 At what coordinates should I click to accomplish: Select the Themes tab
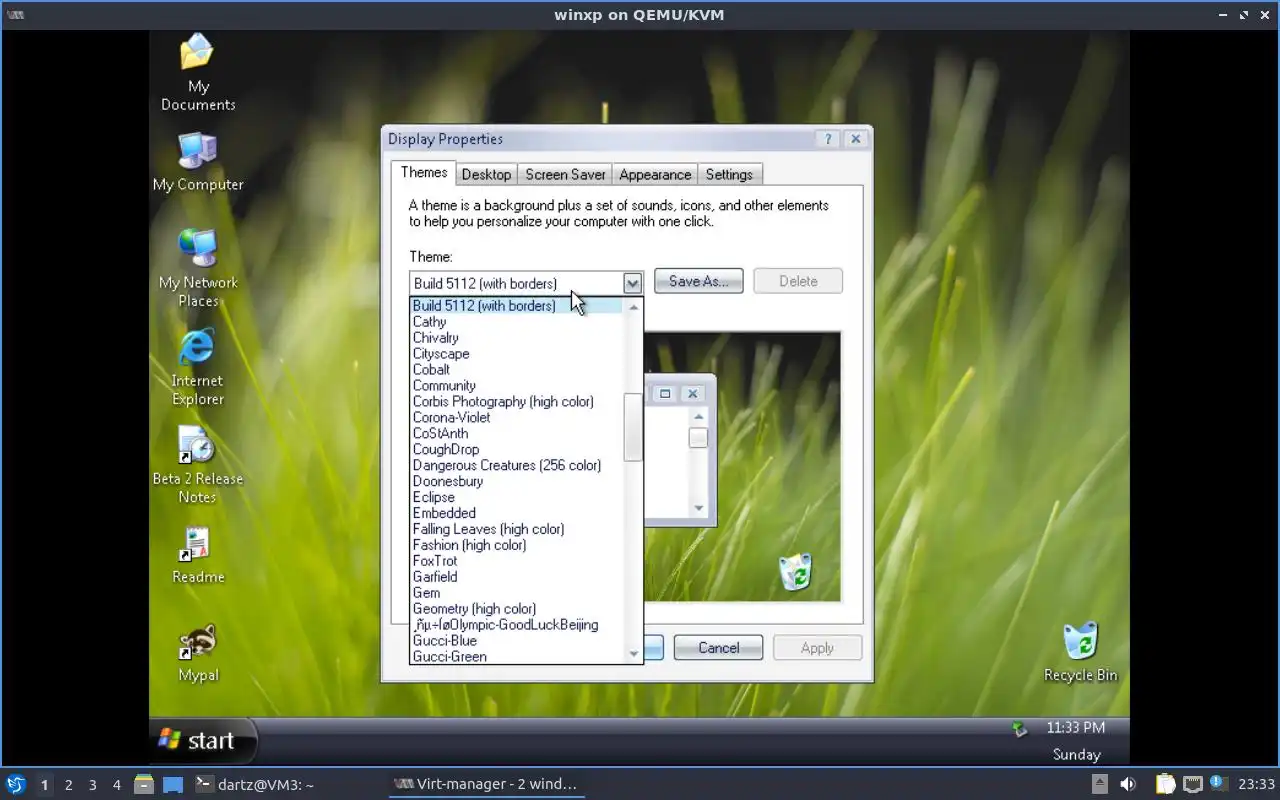(x=424, y=172)
